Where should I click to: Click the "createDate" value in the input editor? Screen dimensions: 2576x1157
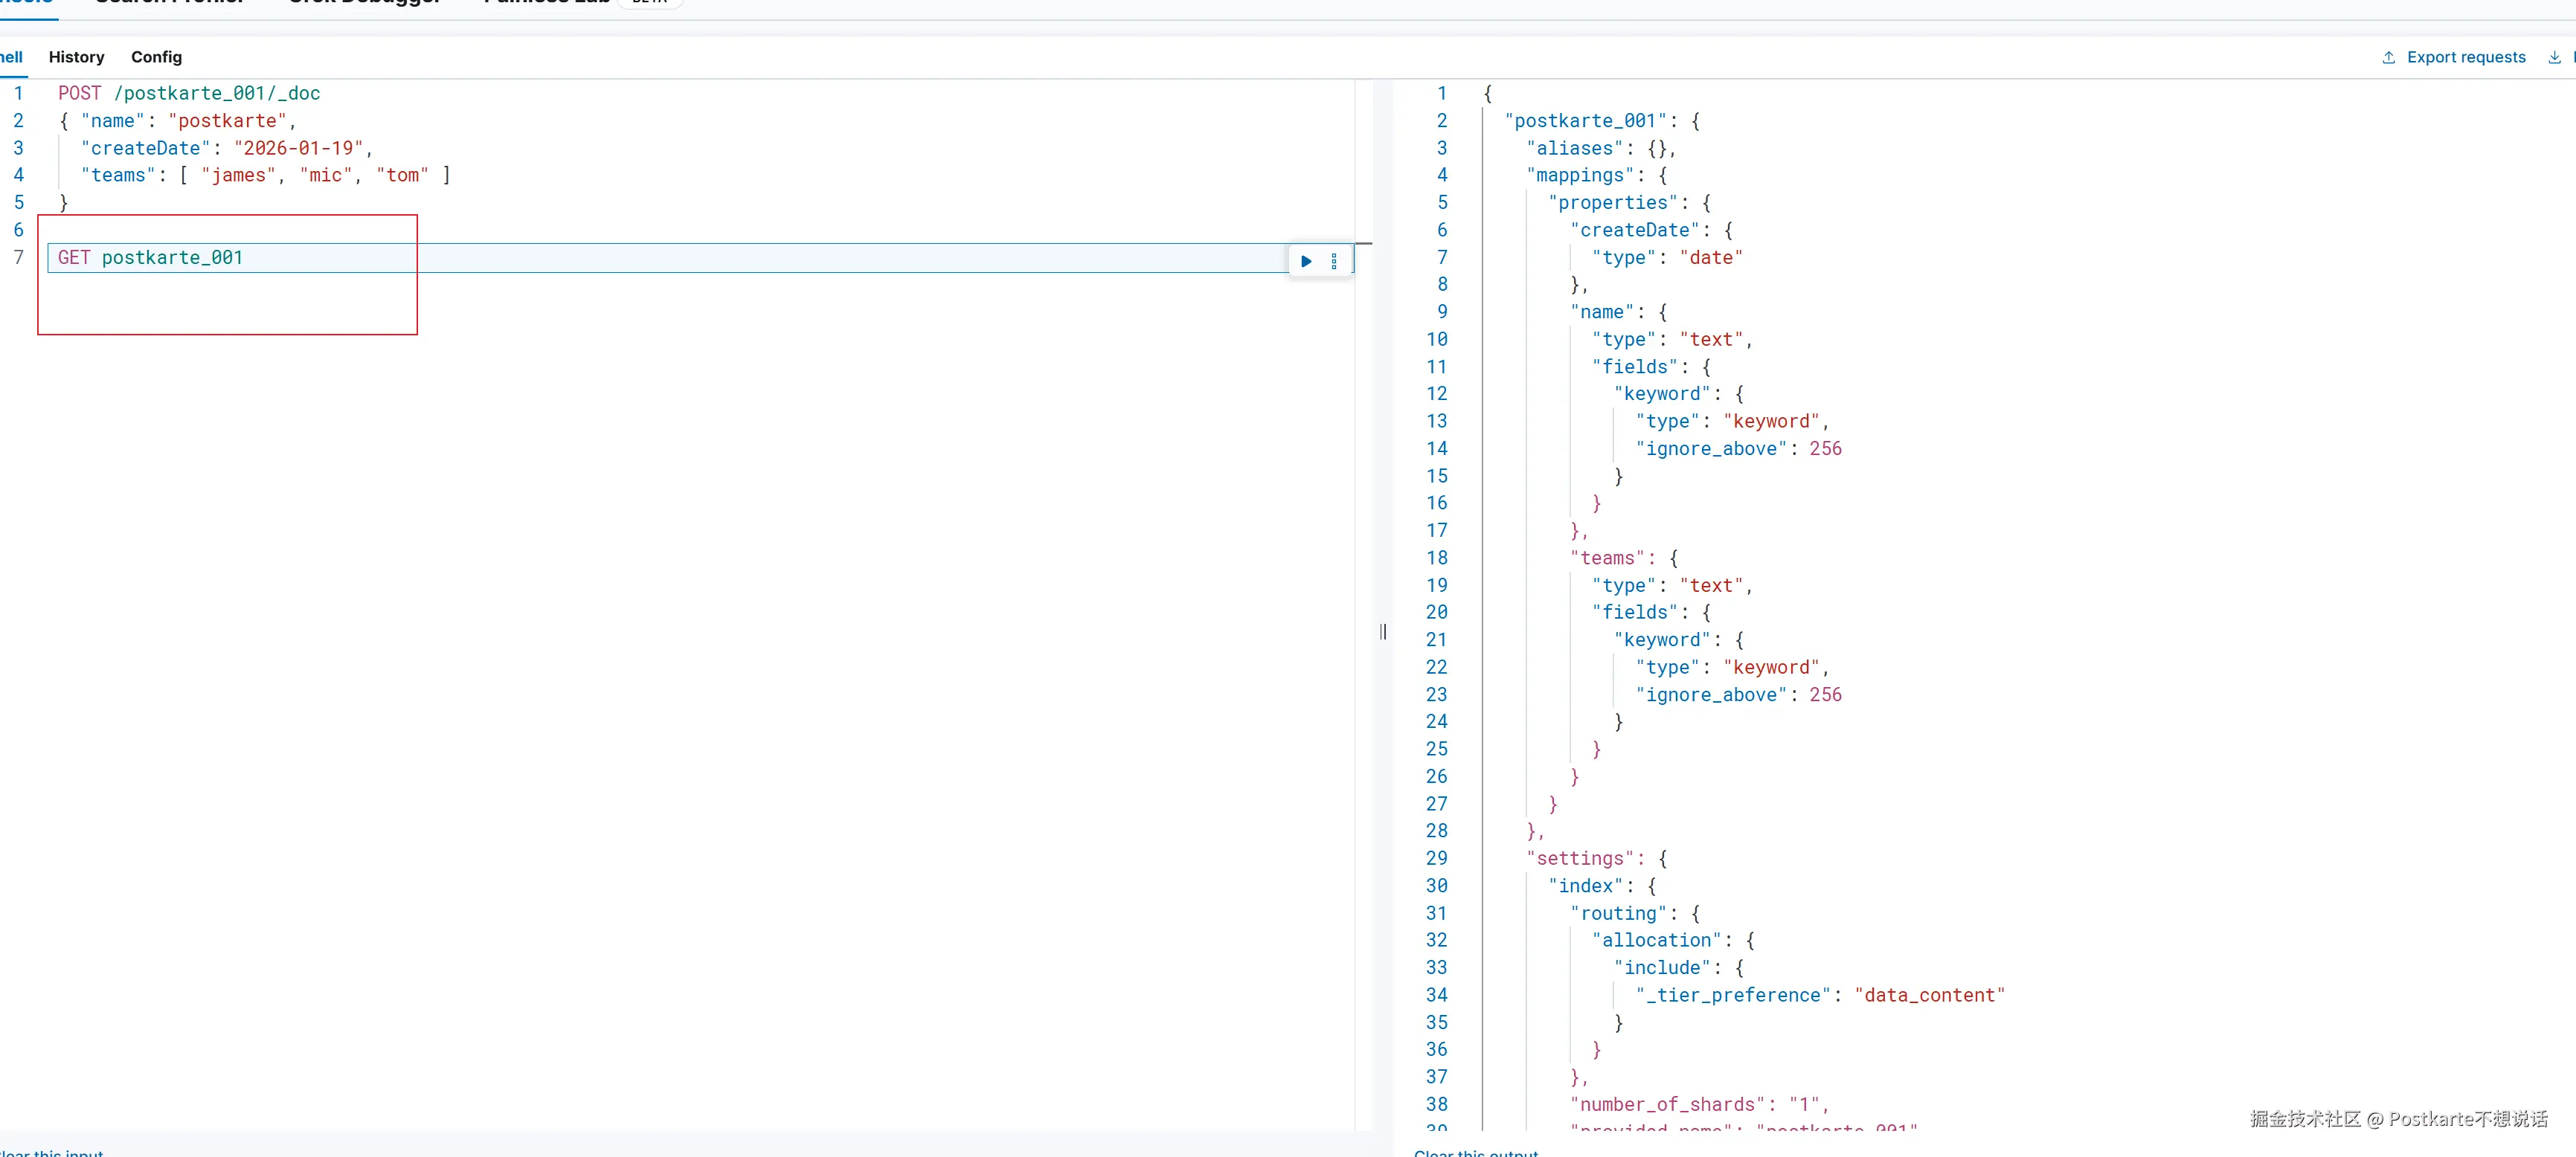click(298, 149)
